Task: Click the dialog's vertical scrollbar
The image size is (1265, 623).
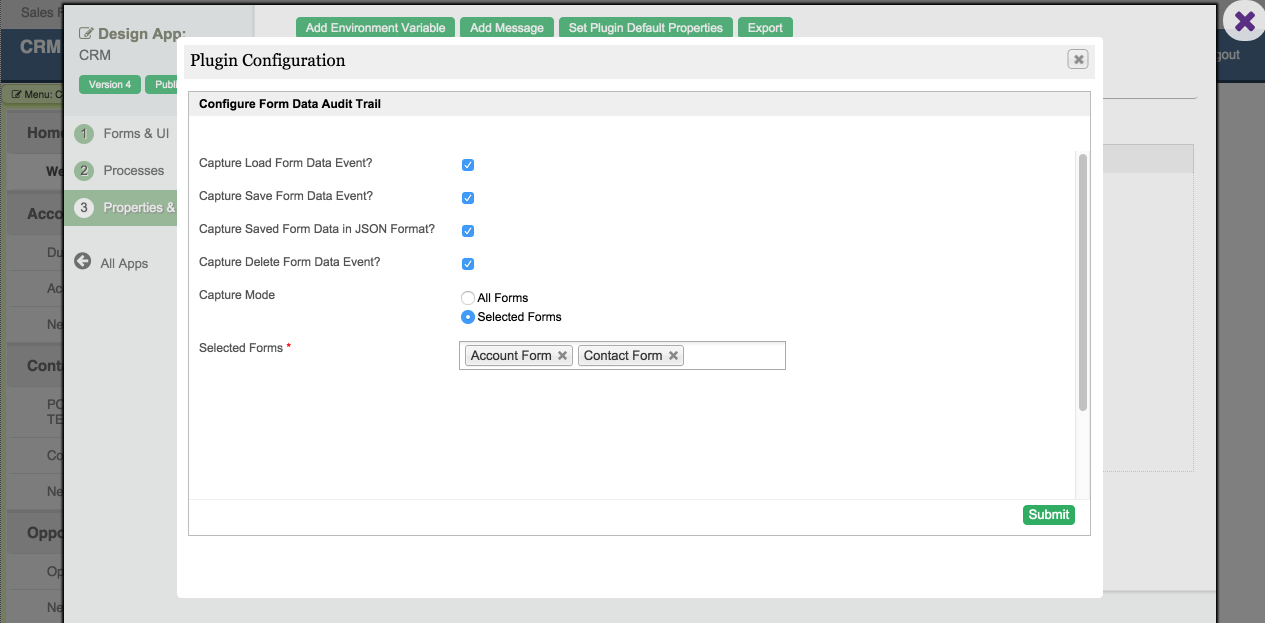Action: [1083, 281]
